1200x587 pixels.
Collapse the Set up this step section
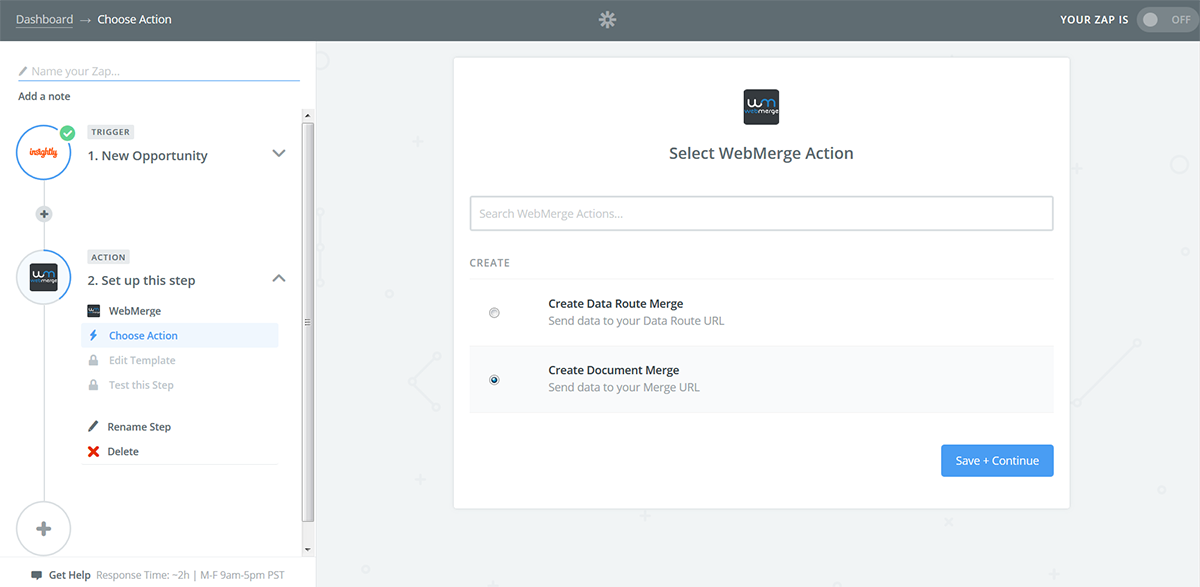click(279, 278)
